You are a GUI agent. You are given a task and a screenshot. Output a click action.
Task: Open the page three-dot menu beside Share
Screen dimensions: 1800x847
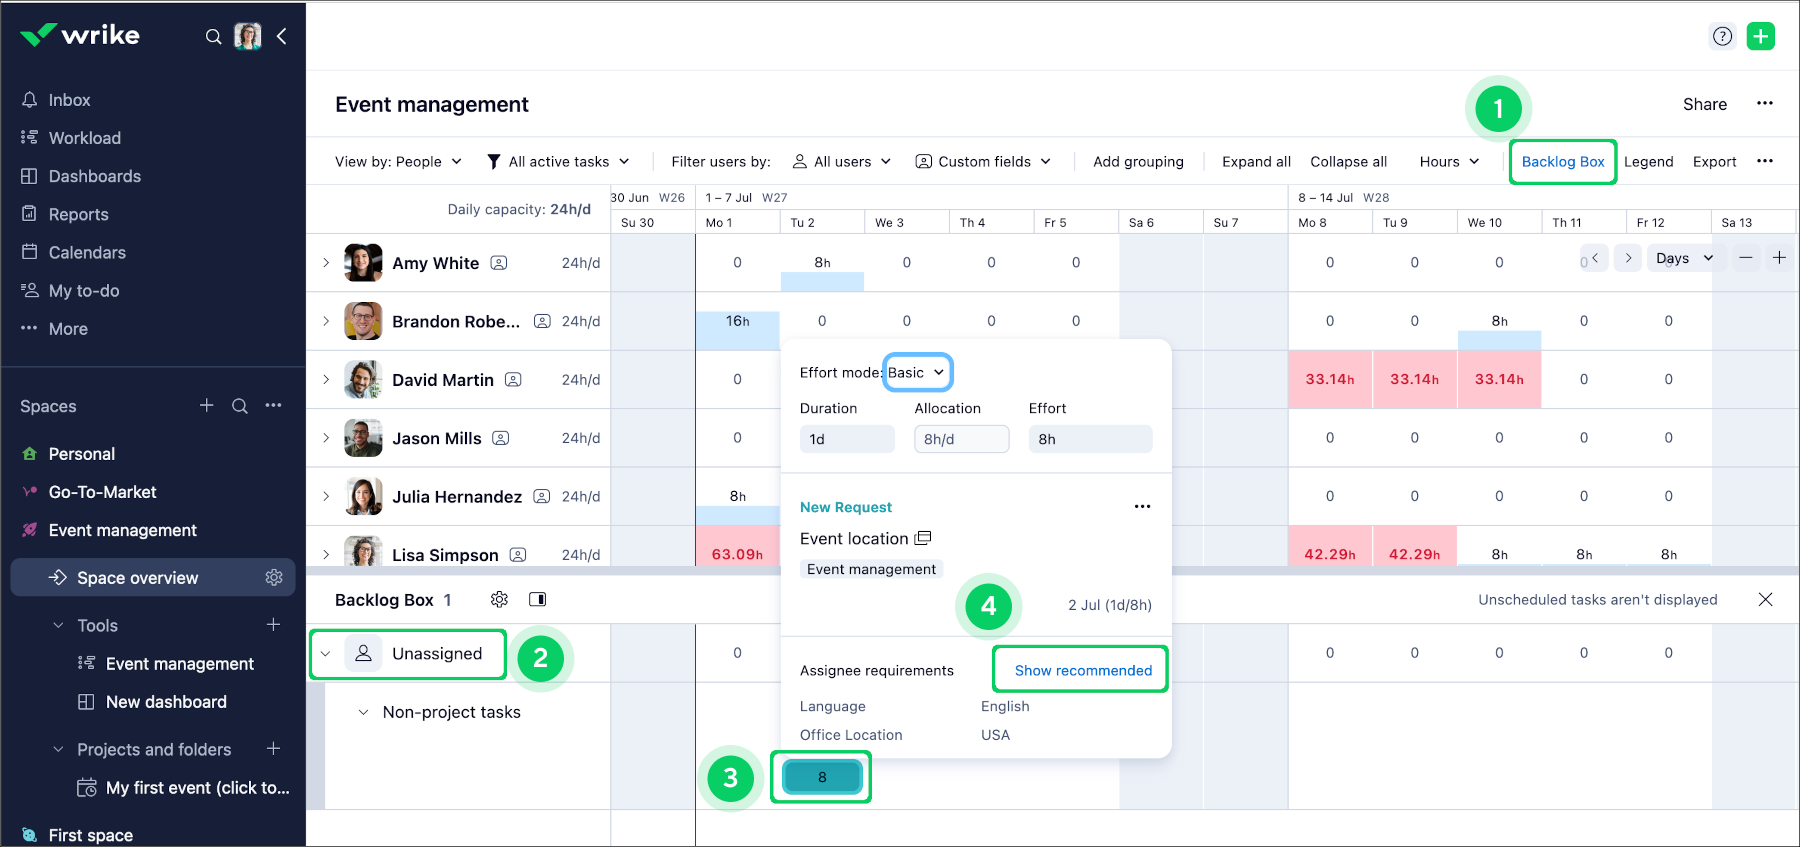tap(1765, 103)
